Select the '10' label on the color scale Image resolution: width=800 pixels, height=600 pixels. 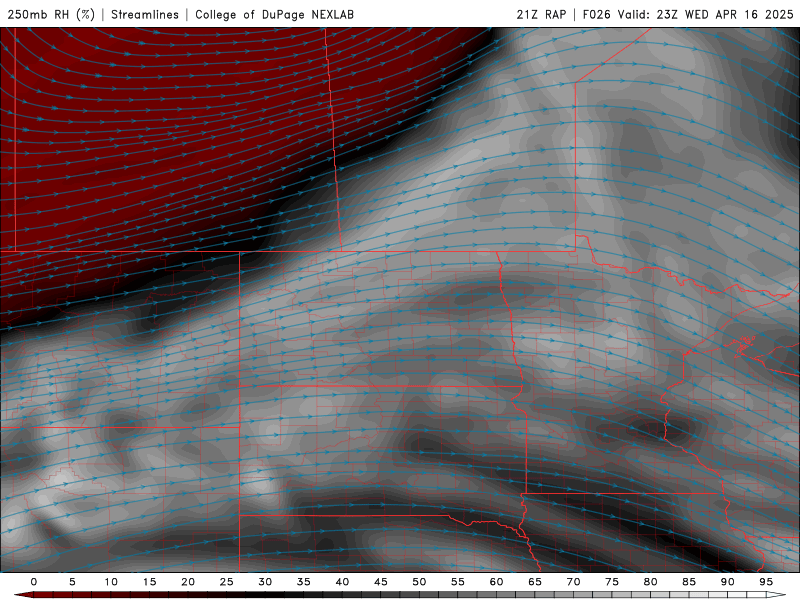click(111, 582)
